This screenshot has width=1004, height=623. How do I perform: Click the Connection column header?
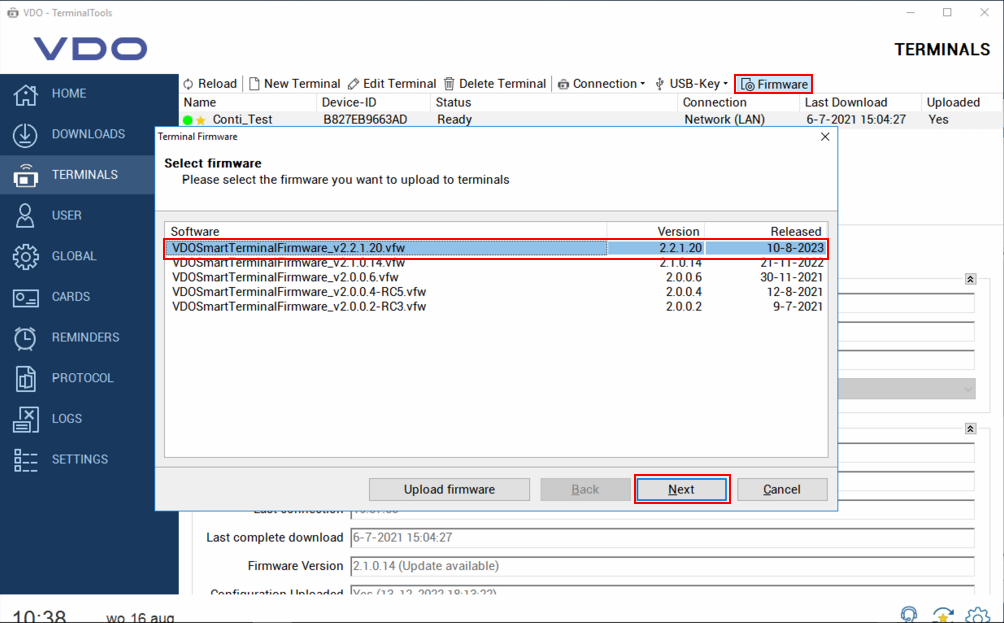point(738,102)
